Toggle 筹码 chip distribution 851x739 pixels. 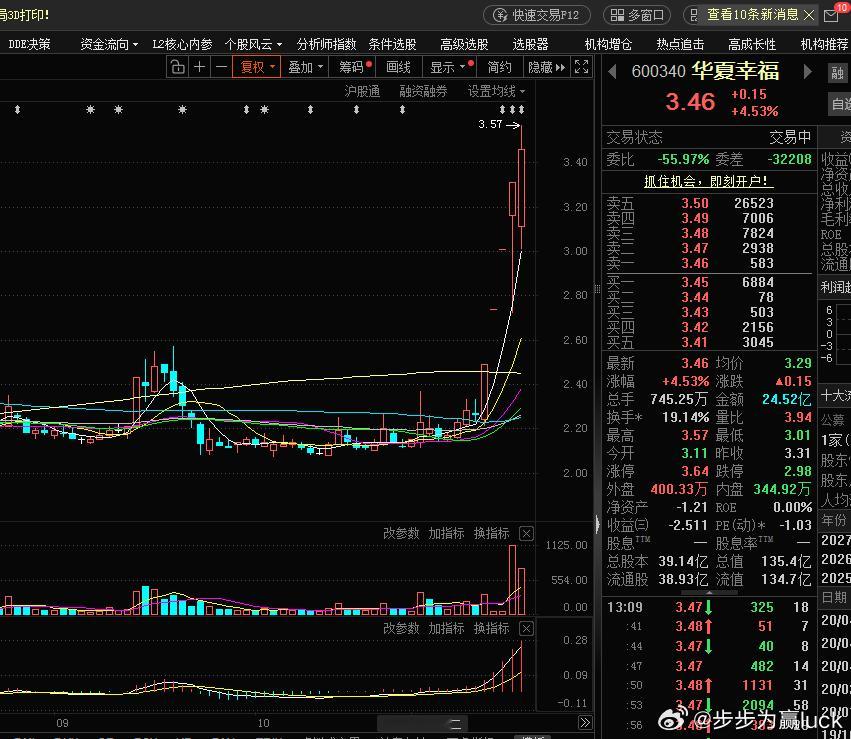351,67
